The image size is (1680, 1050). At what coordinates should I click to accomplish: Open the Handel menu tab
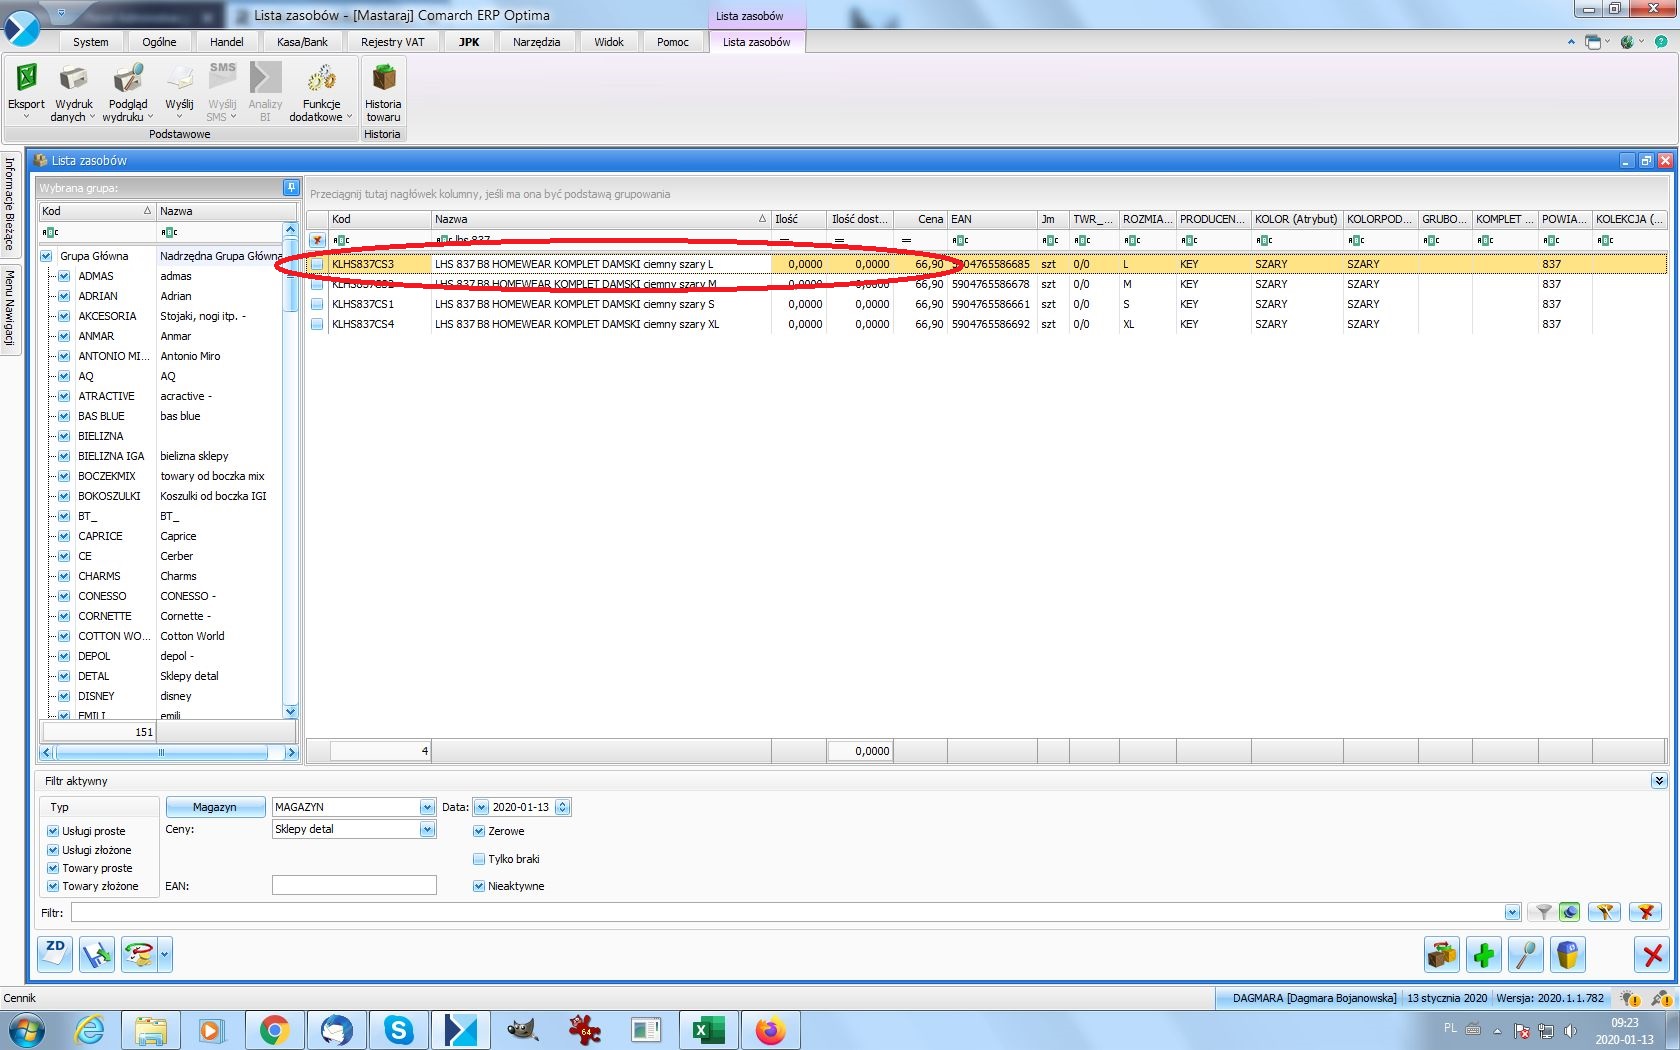pyautogui.click(x=226, y=42)
